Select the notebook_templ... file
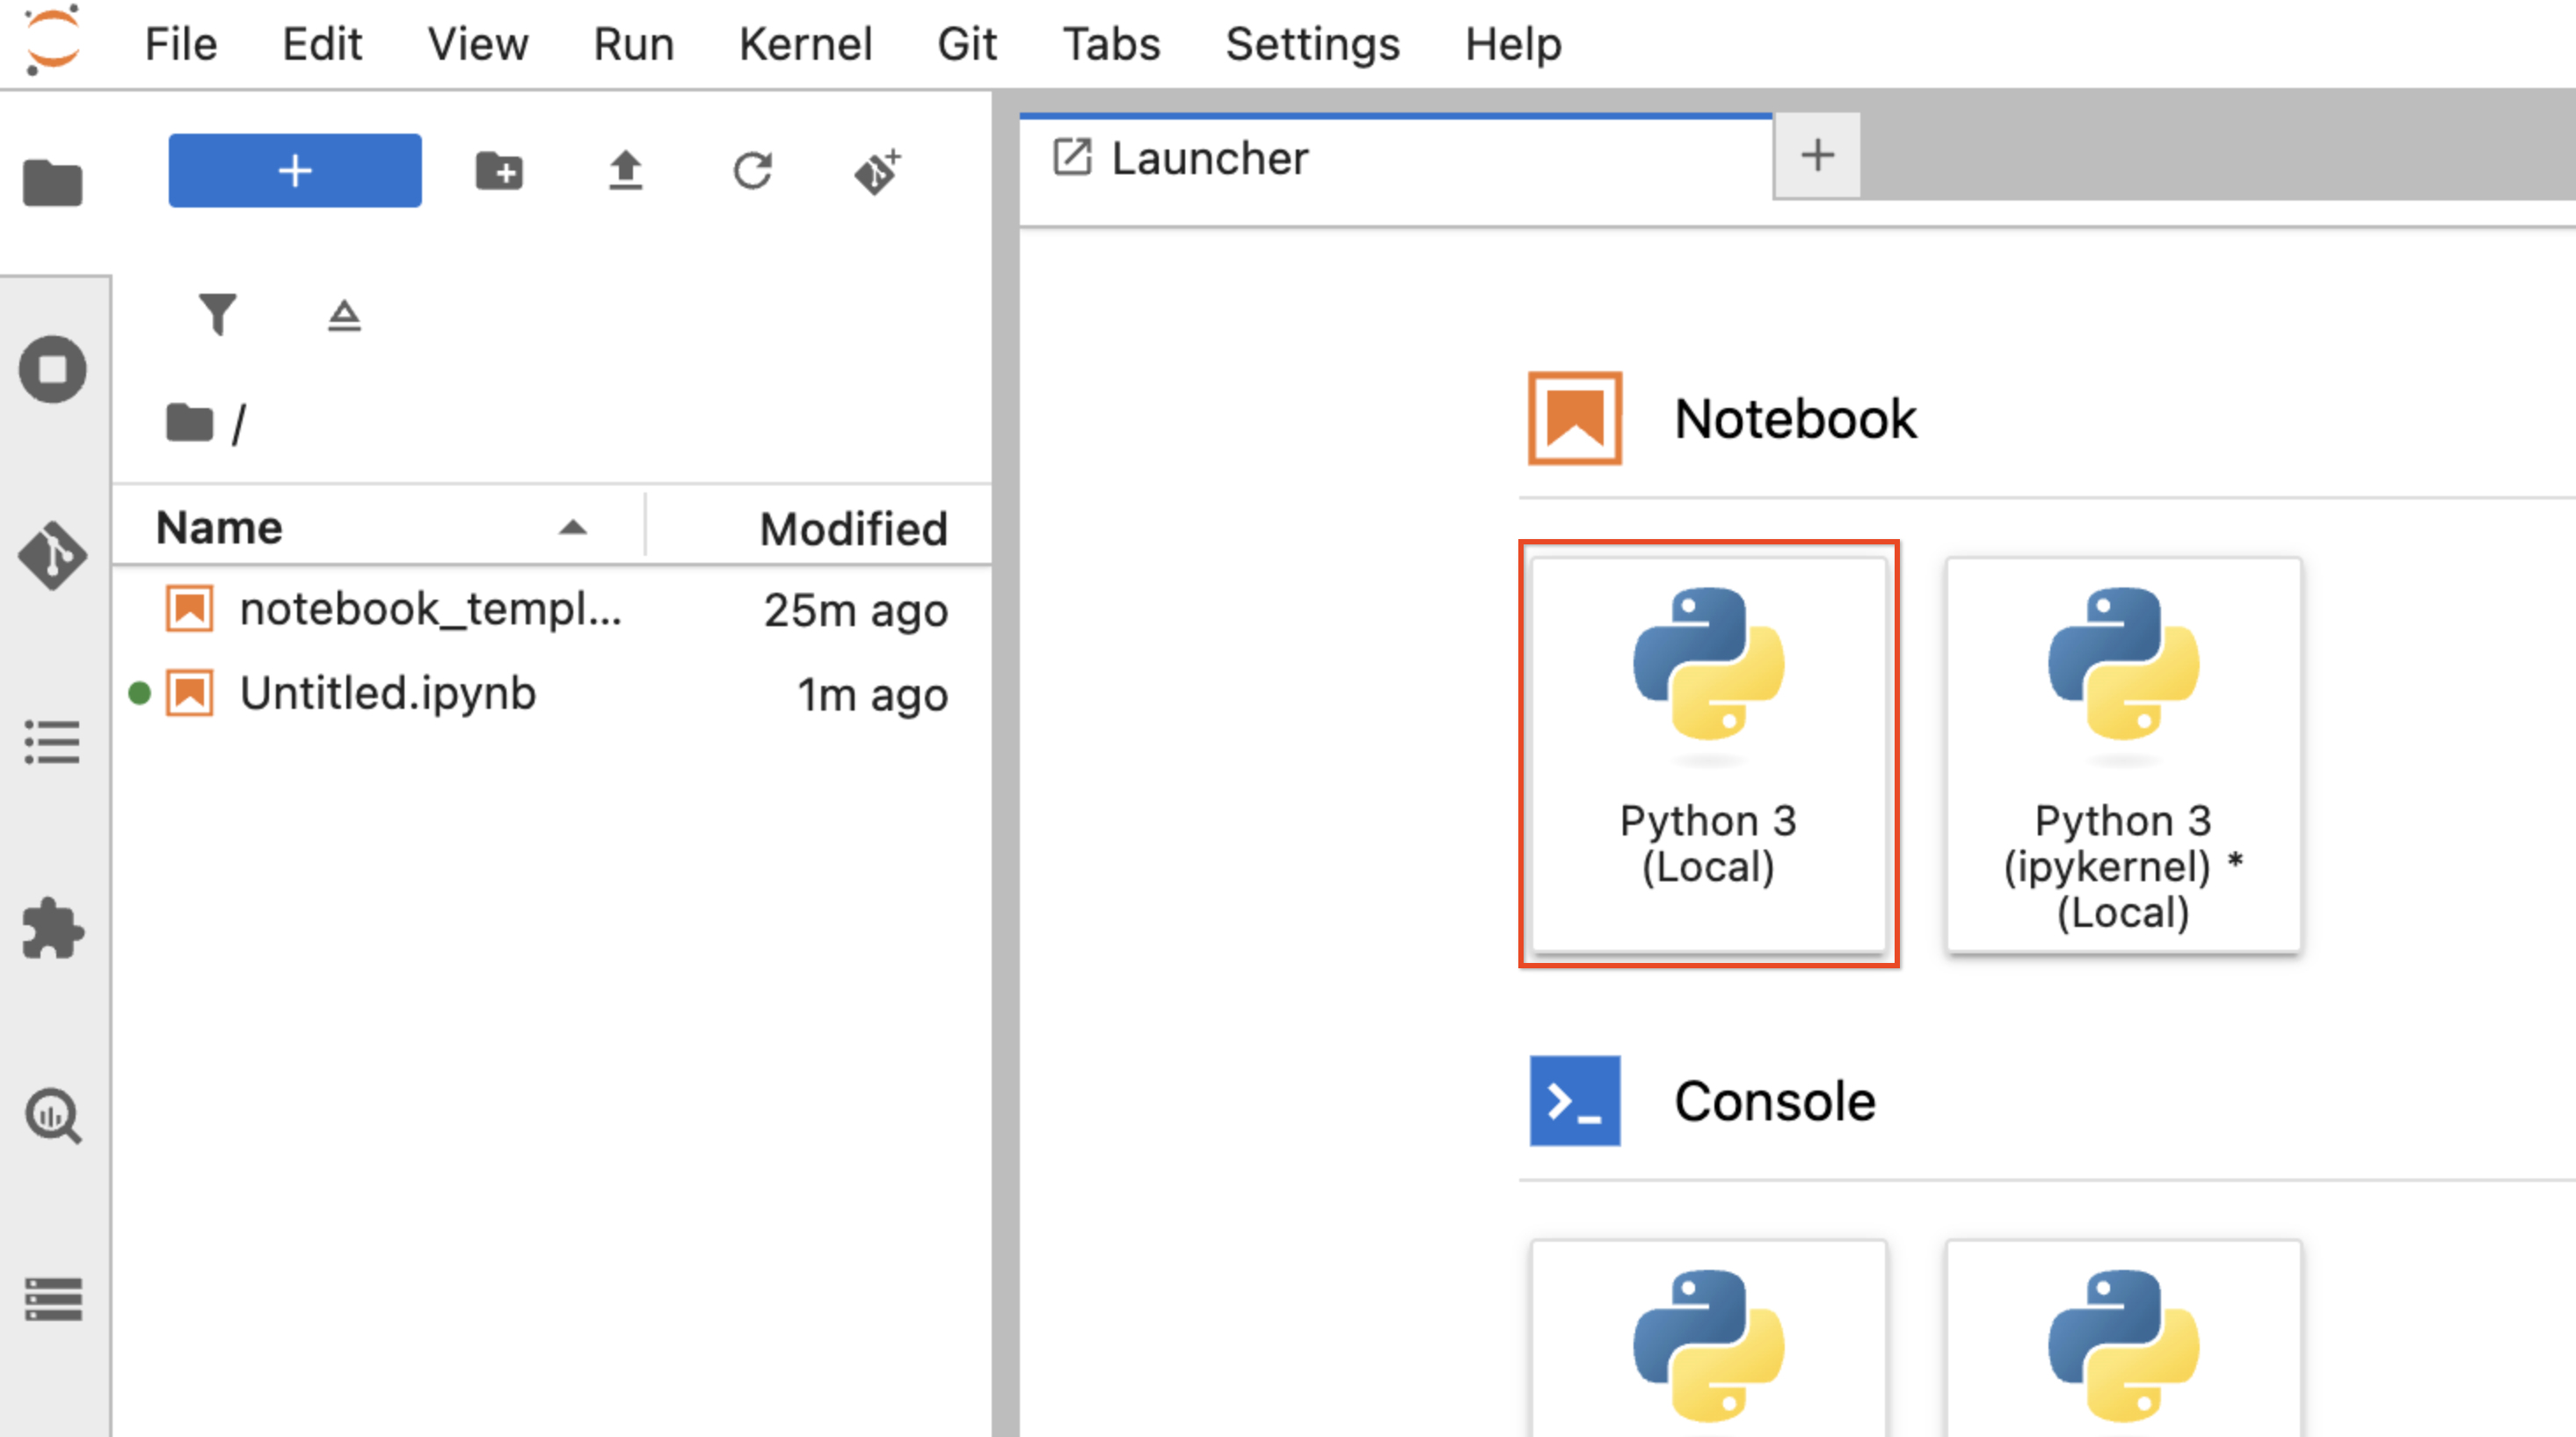 pos(553,609)
